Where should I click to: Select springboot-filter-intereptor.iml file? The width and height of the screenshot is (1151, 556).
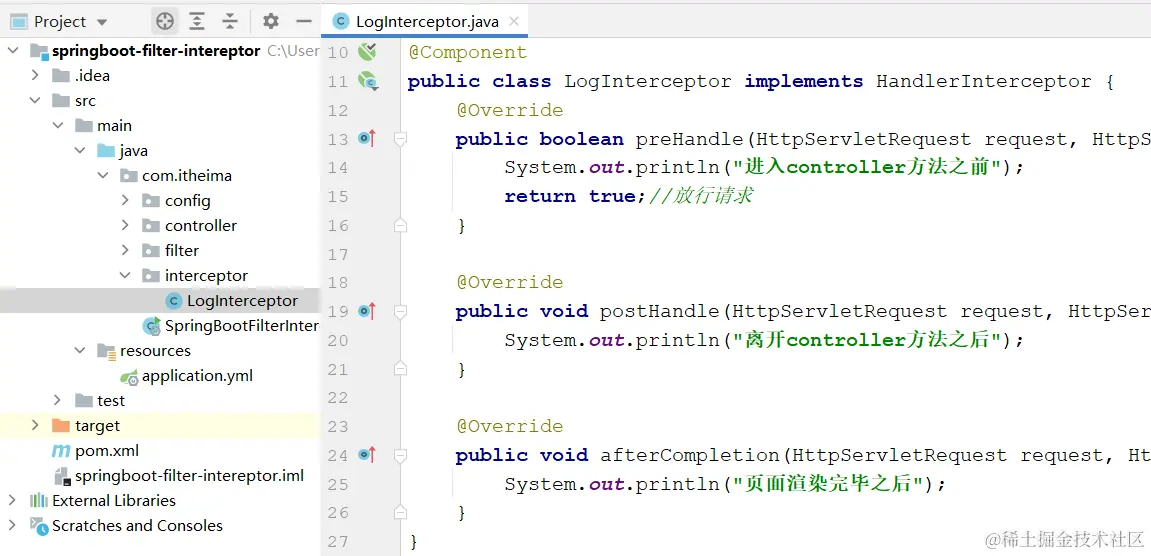[x=160, y=475]
